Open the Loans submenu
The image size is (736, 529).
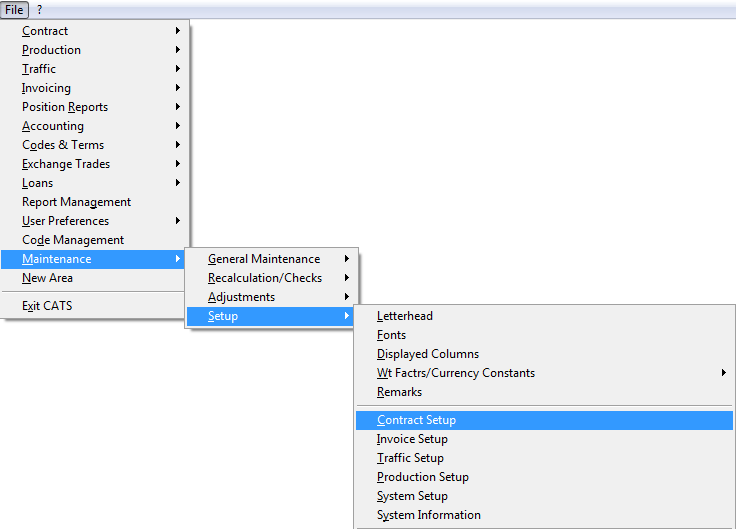click(94, 183)
